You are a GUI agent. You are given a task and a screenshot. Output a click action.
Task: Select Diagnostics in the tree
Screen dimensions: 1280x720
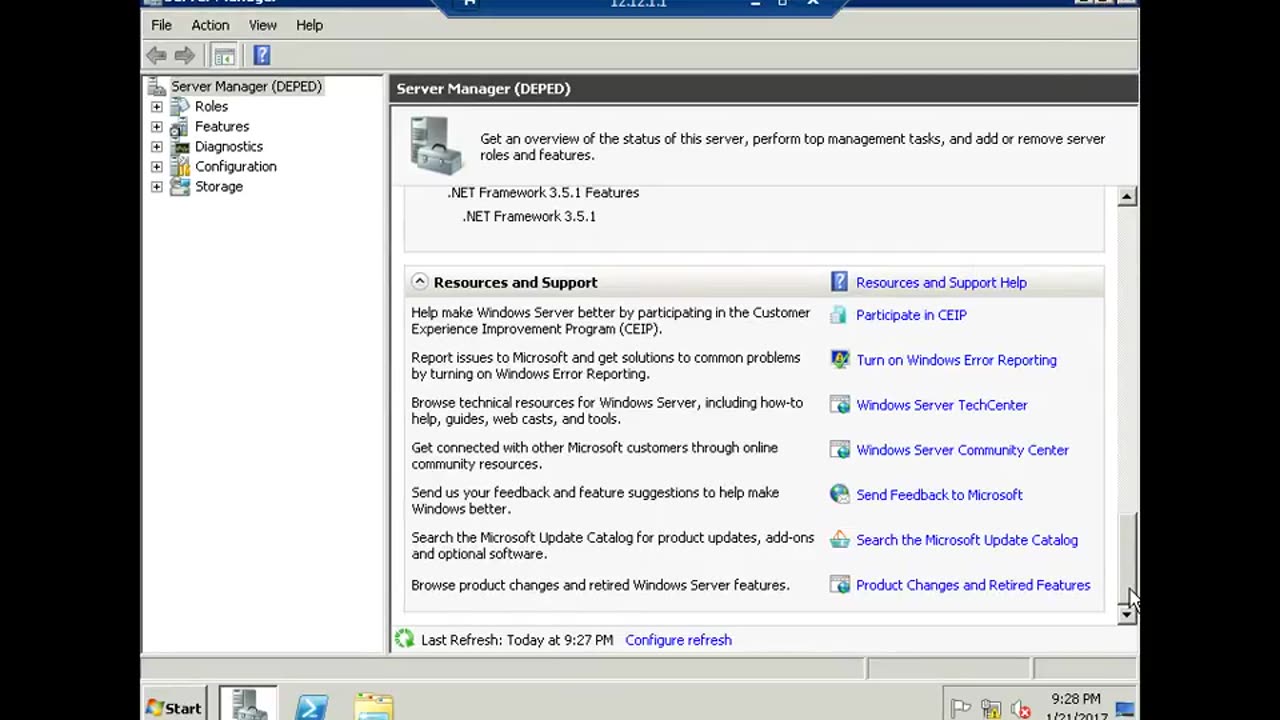pyautogui.click(x=229, y=146)
